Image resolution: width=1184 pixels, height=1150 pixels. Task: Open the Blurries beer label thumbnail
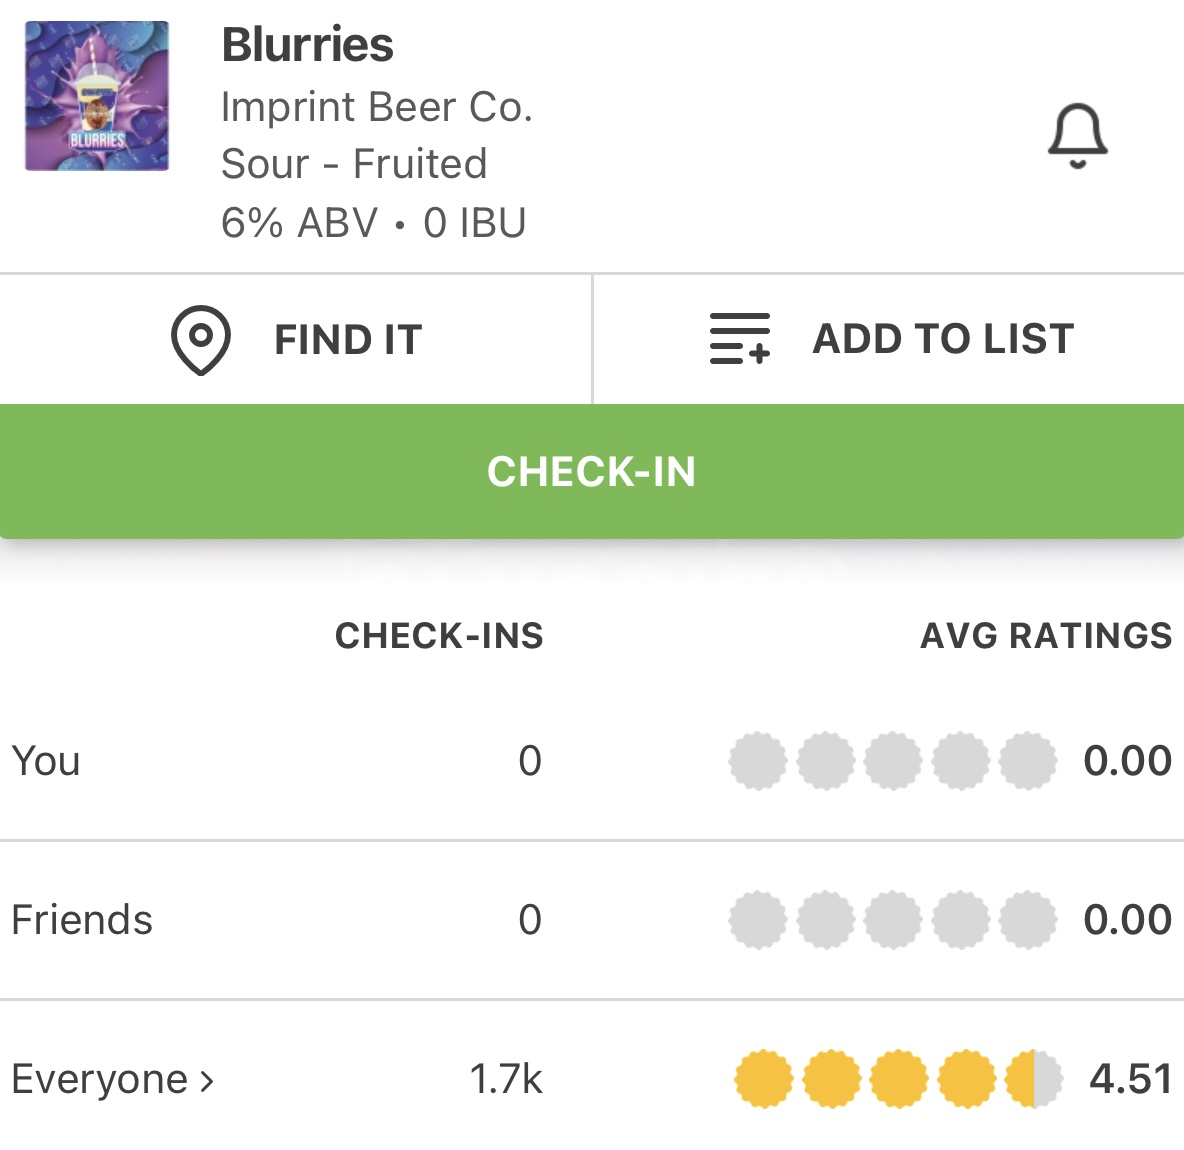pos(97,96)
